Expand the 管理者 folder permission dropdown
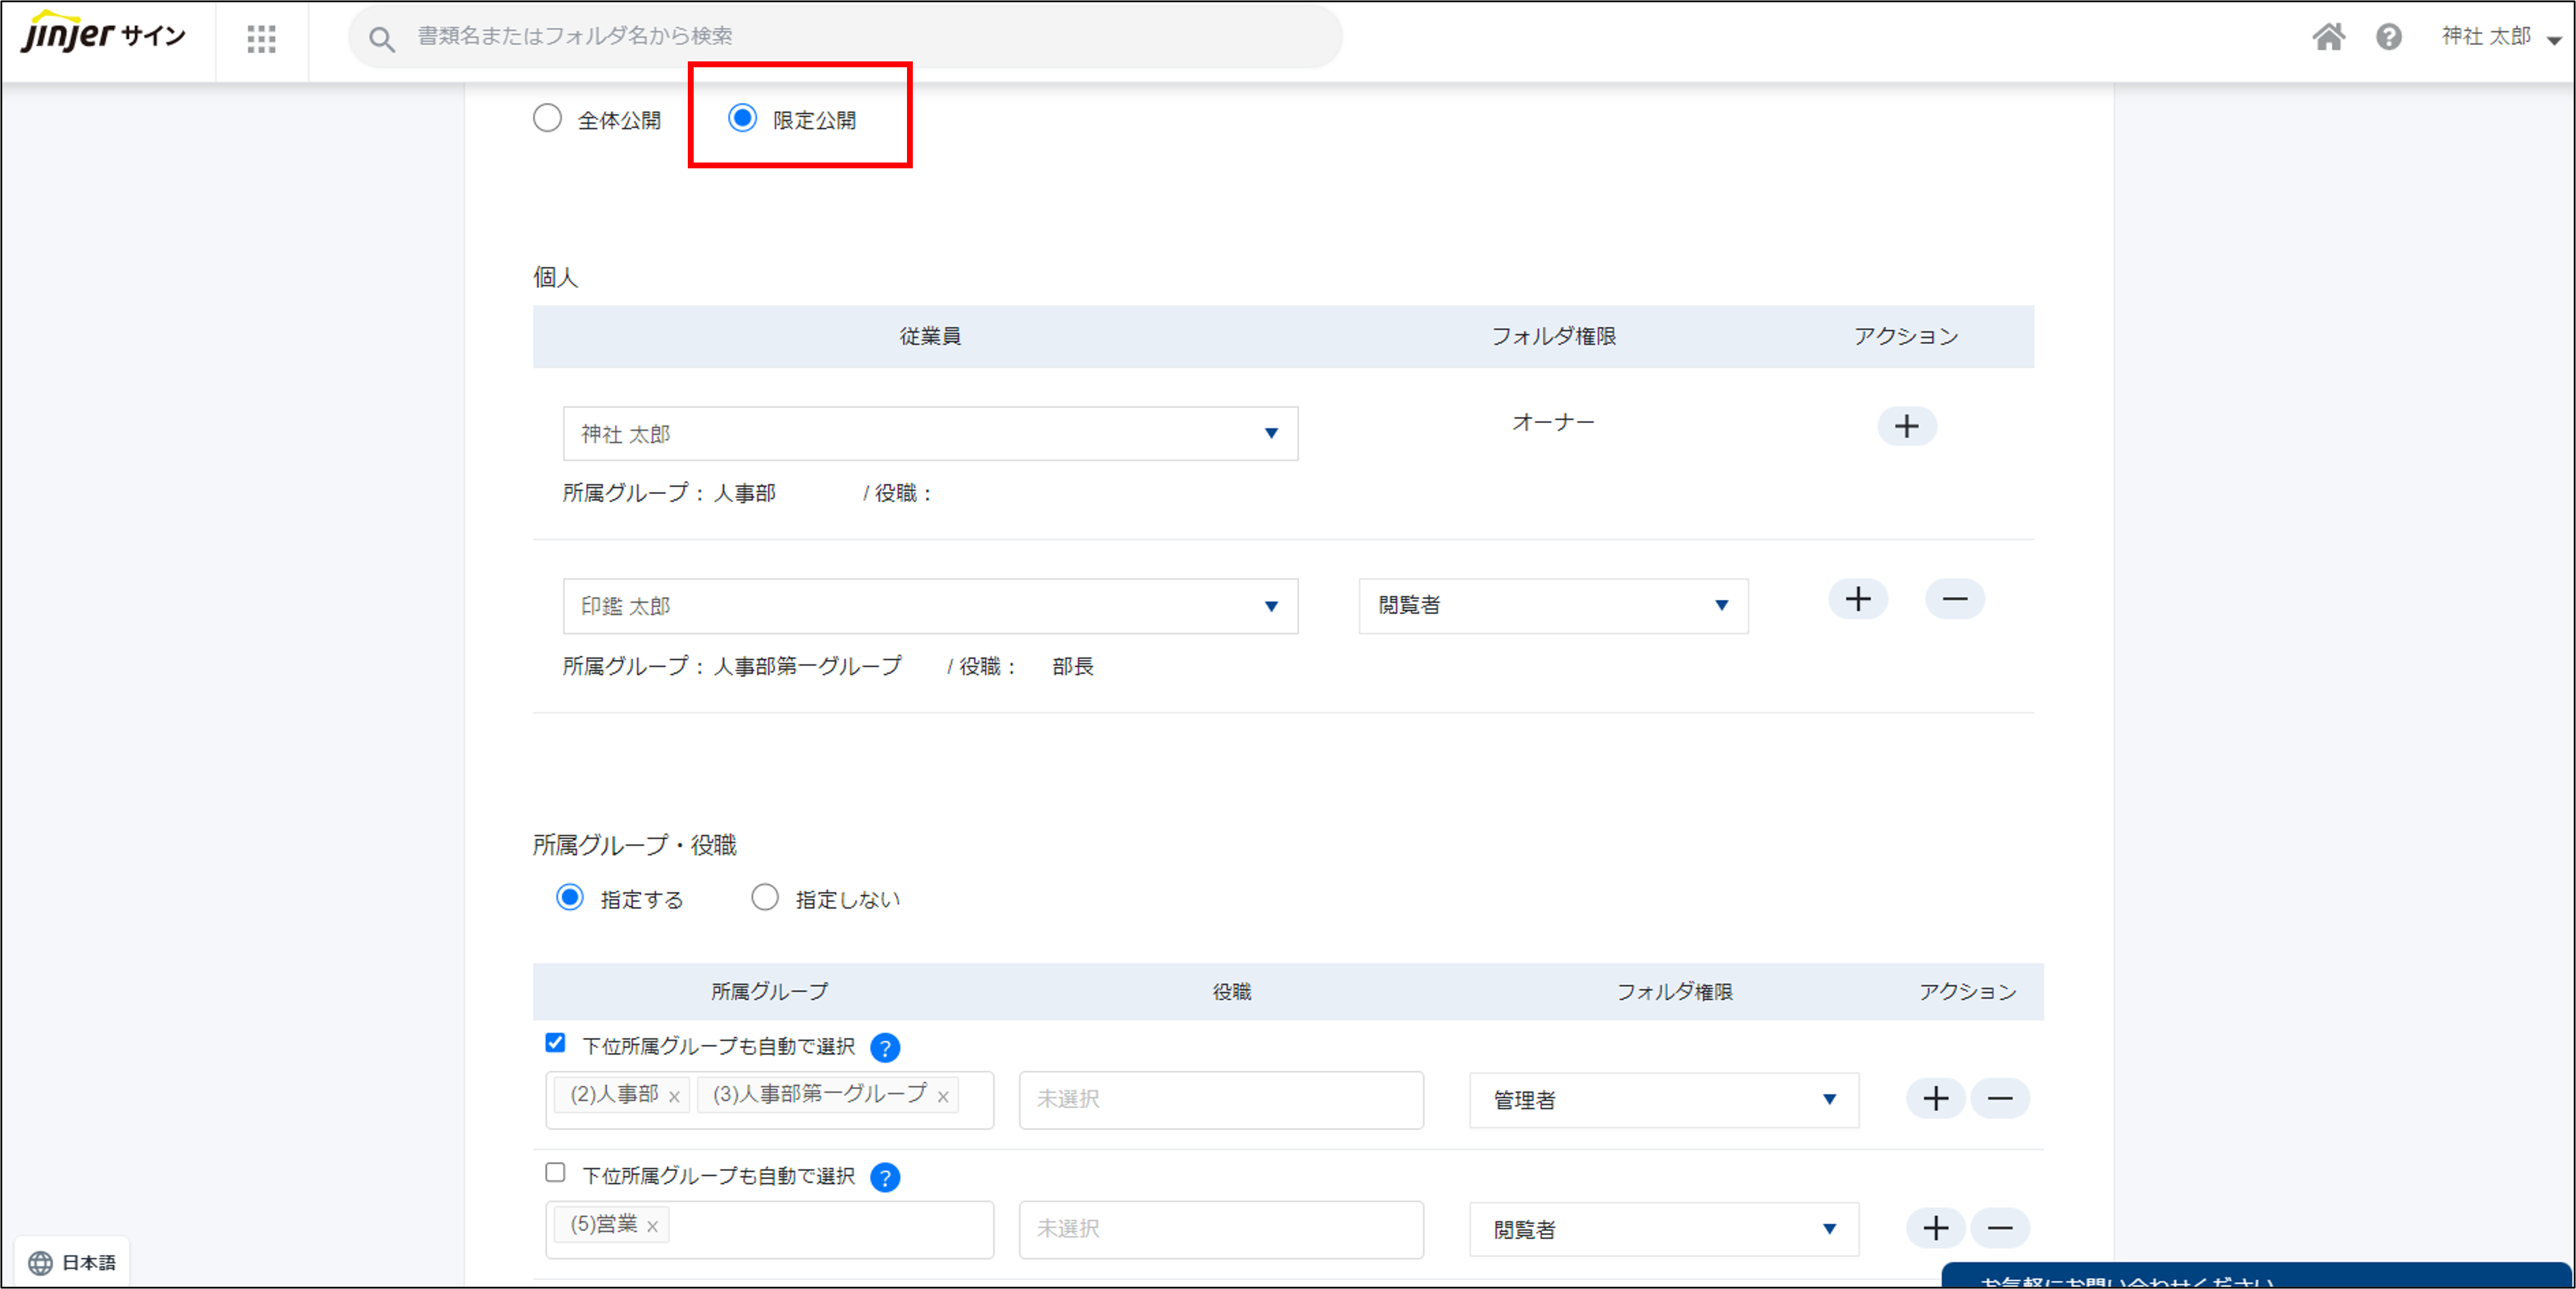Viewport: 2576px width, 1289px height. 1663,1100
